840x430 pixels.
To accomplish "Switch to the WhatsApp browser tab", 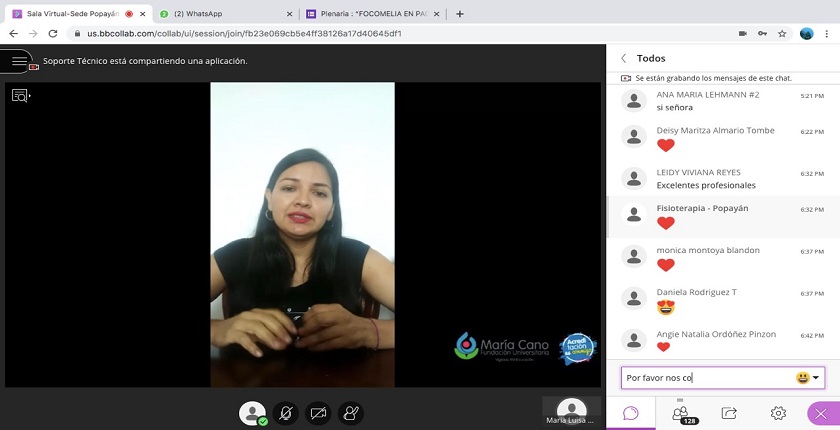I will point(225,14).
